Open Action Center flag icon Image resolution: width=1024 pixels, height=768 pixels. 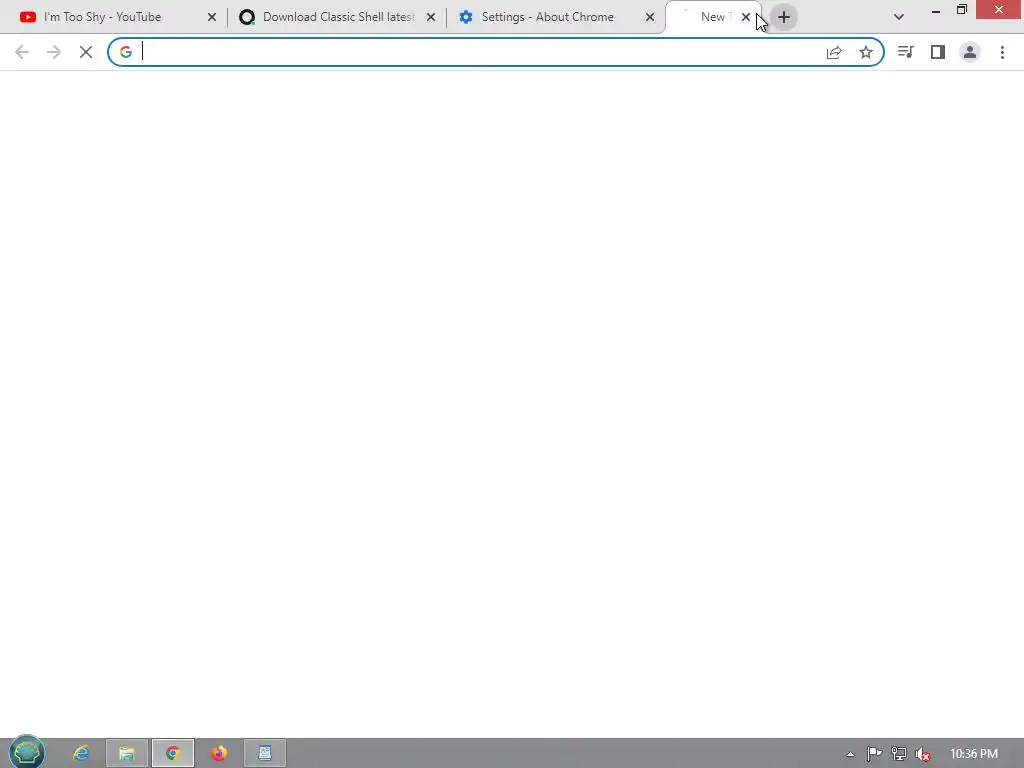pos(874,754)
